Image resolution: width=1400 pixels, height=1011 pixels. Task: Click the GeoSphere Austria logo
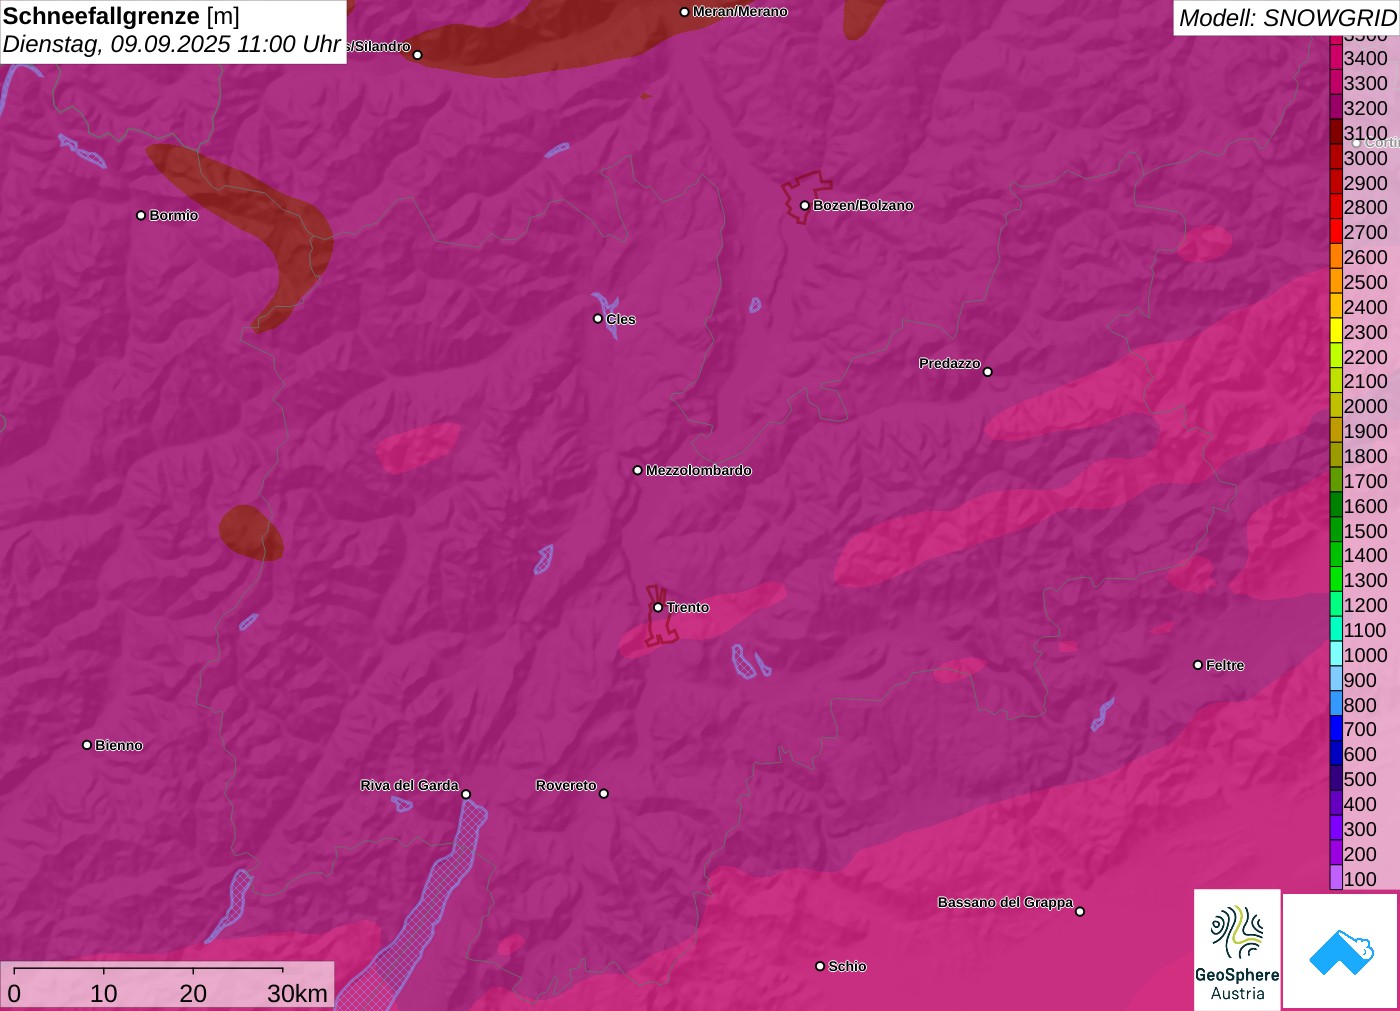(1237, 949)
